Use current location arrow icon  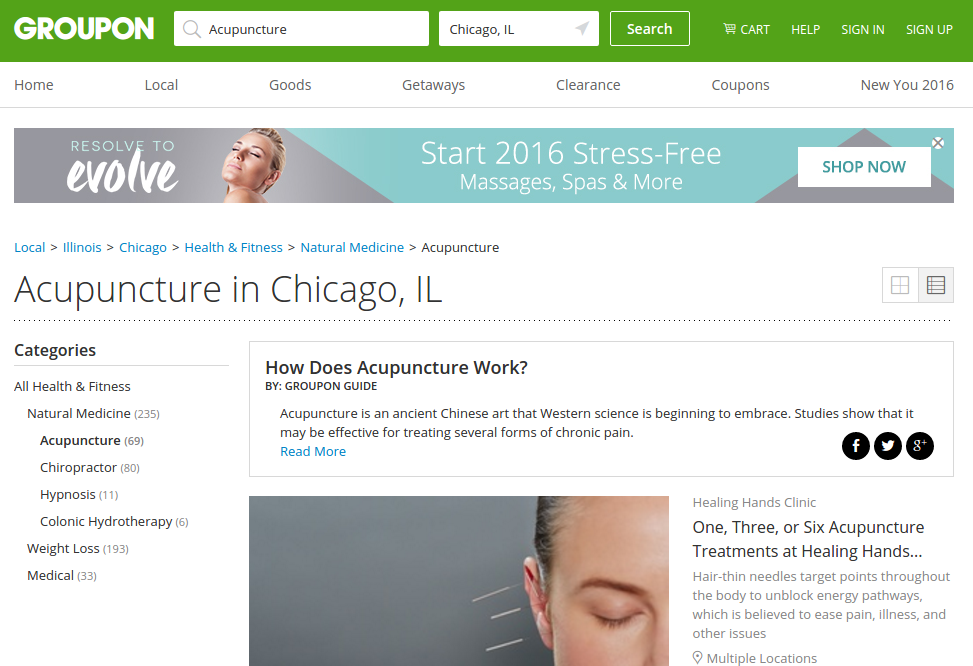point(582,28)
